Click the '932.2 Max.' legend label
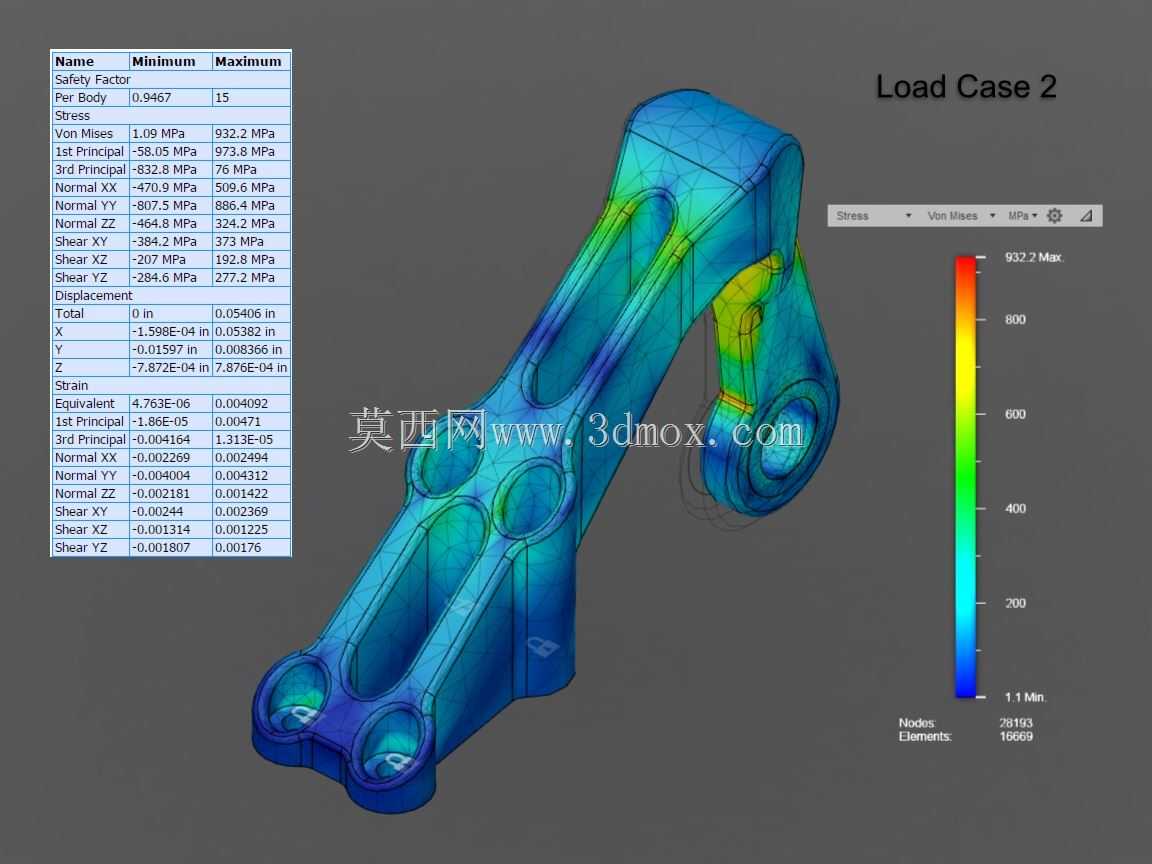The image size is (1152, 864). [x=1034, y=257]
